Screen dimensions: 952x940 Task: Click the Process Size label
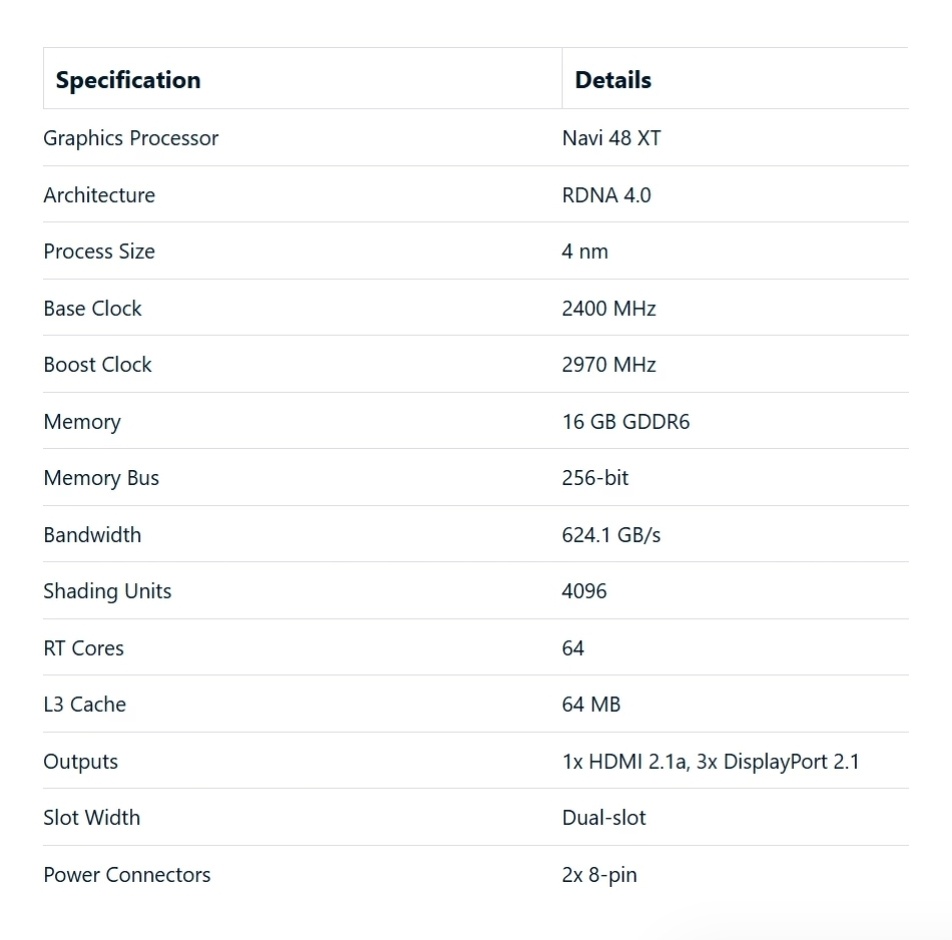[x=99, y=251]
